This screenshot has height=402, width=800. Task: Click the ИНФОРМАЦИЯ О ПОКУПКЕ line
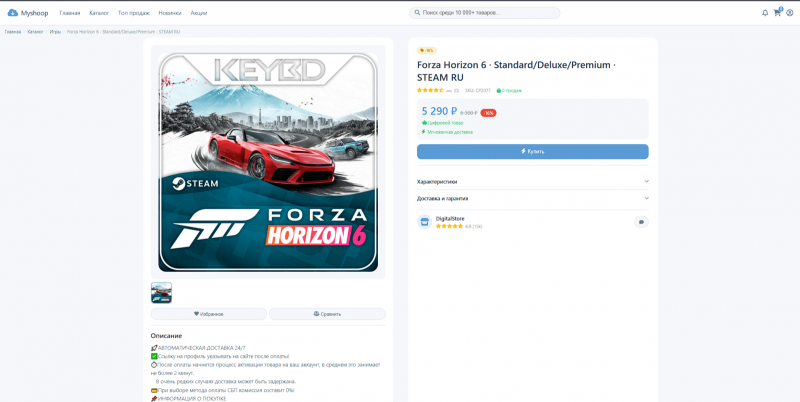tap(188, 398)
